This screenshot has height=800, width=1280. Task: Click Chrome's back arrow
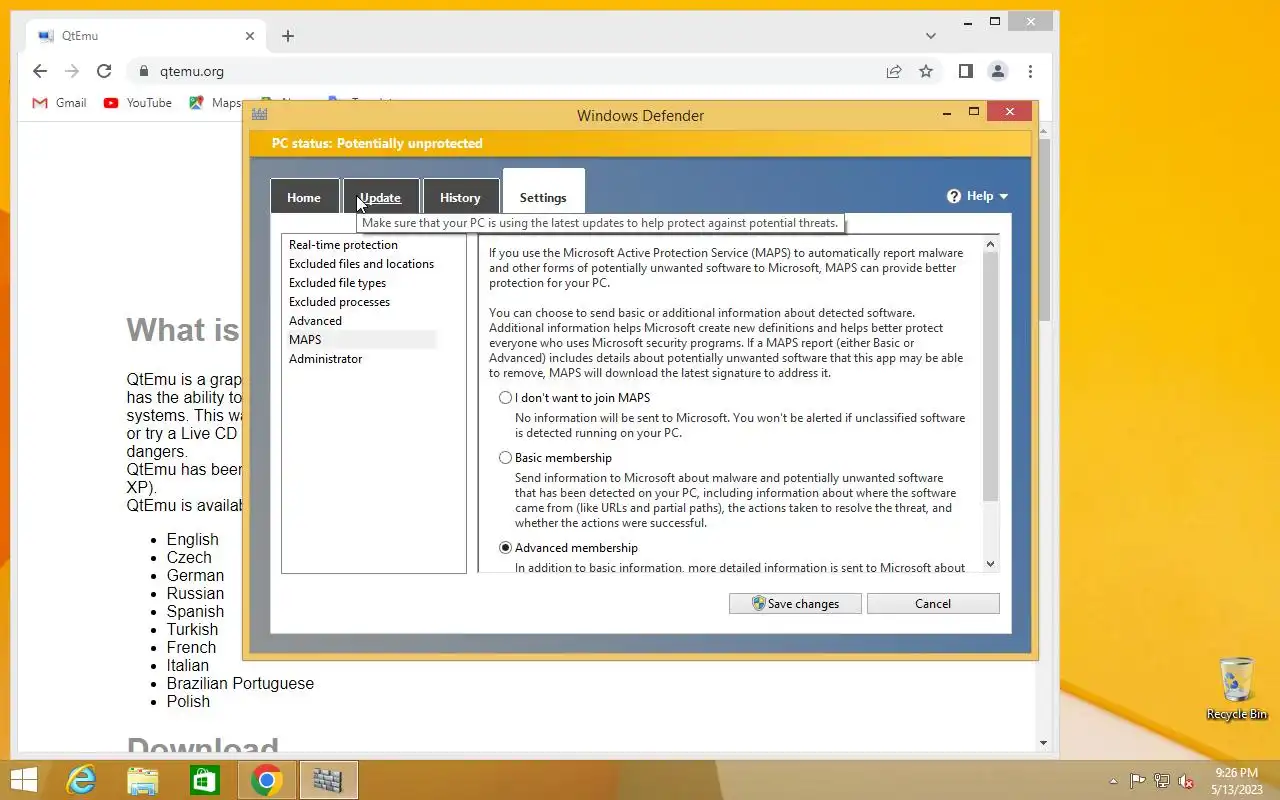pyautogui.click(x=39, y=71)
